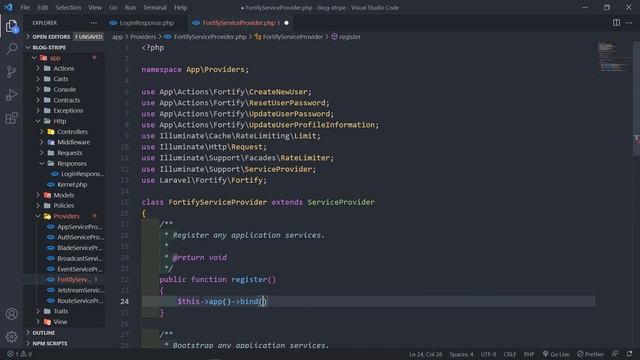Screen dimensions: 640x360
Task: Select the FortifyServiceProvider.php tab
Action: coord(239,23)
